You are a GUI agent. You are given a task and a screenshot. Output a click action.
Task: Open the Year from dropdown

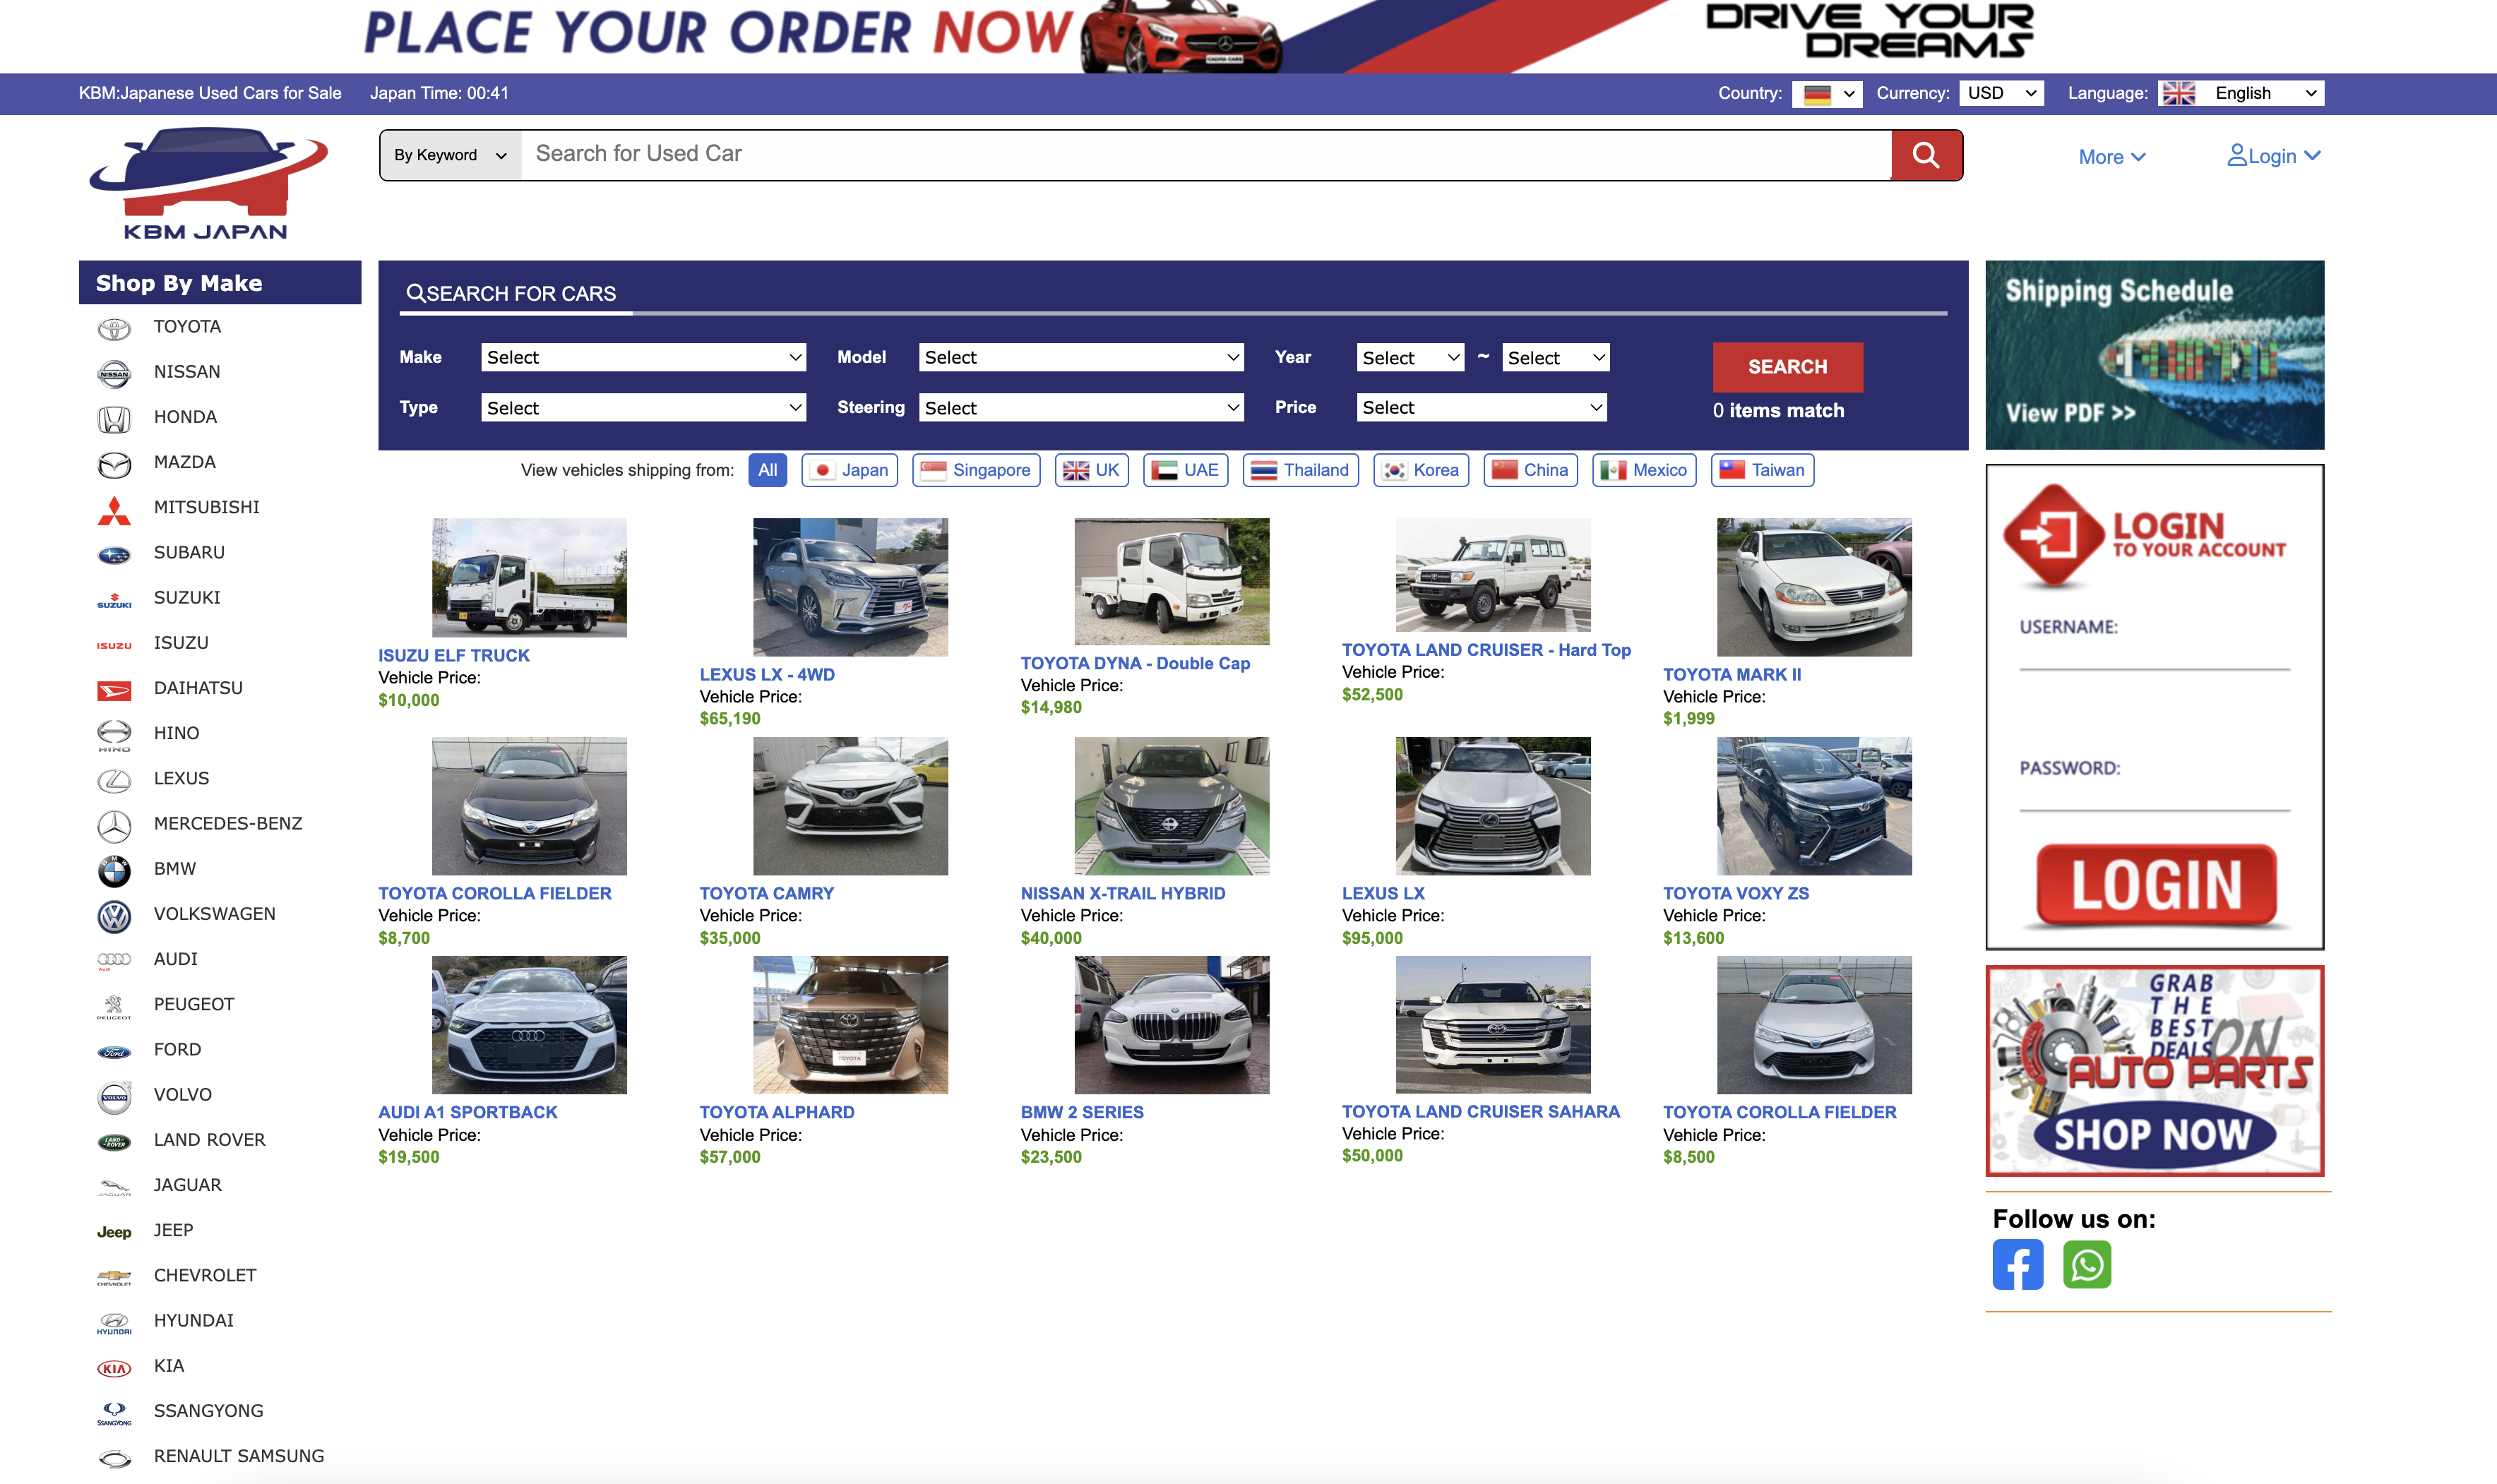tap(1410, 357)
